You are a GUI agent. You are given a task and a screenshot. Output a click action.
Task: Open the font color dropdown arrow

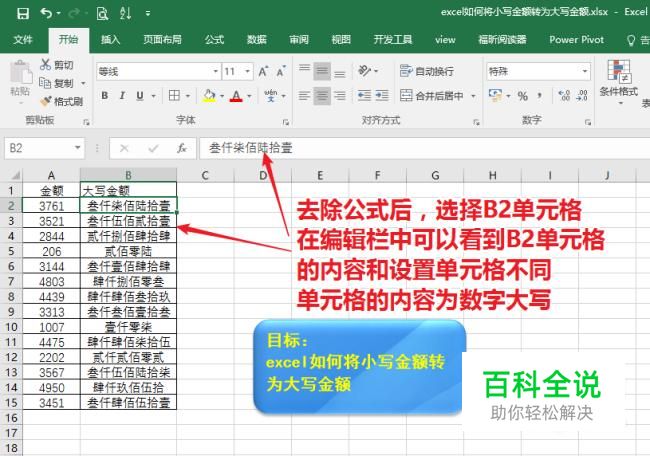(x=249, y=96)
